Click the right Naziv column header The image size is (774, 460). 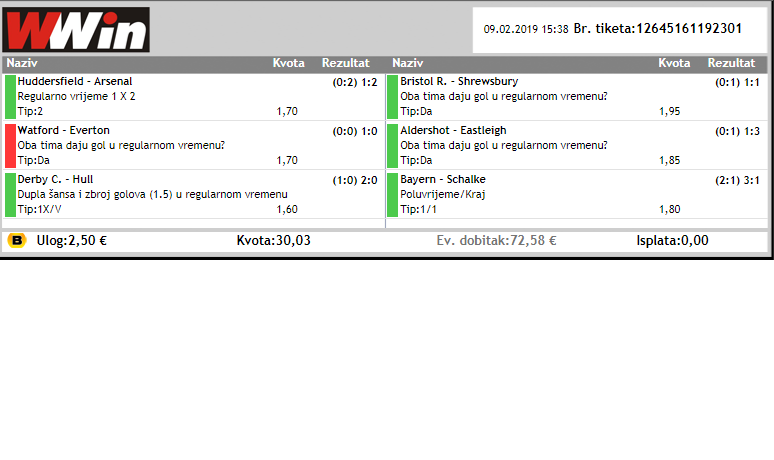[x=408, y=63]
